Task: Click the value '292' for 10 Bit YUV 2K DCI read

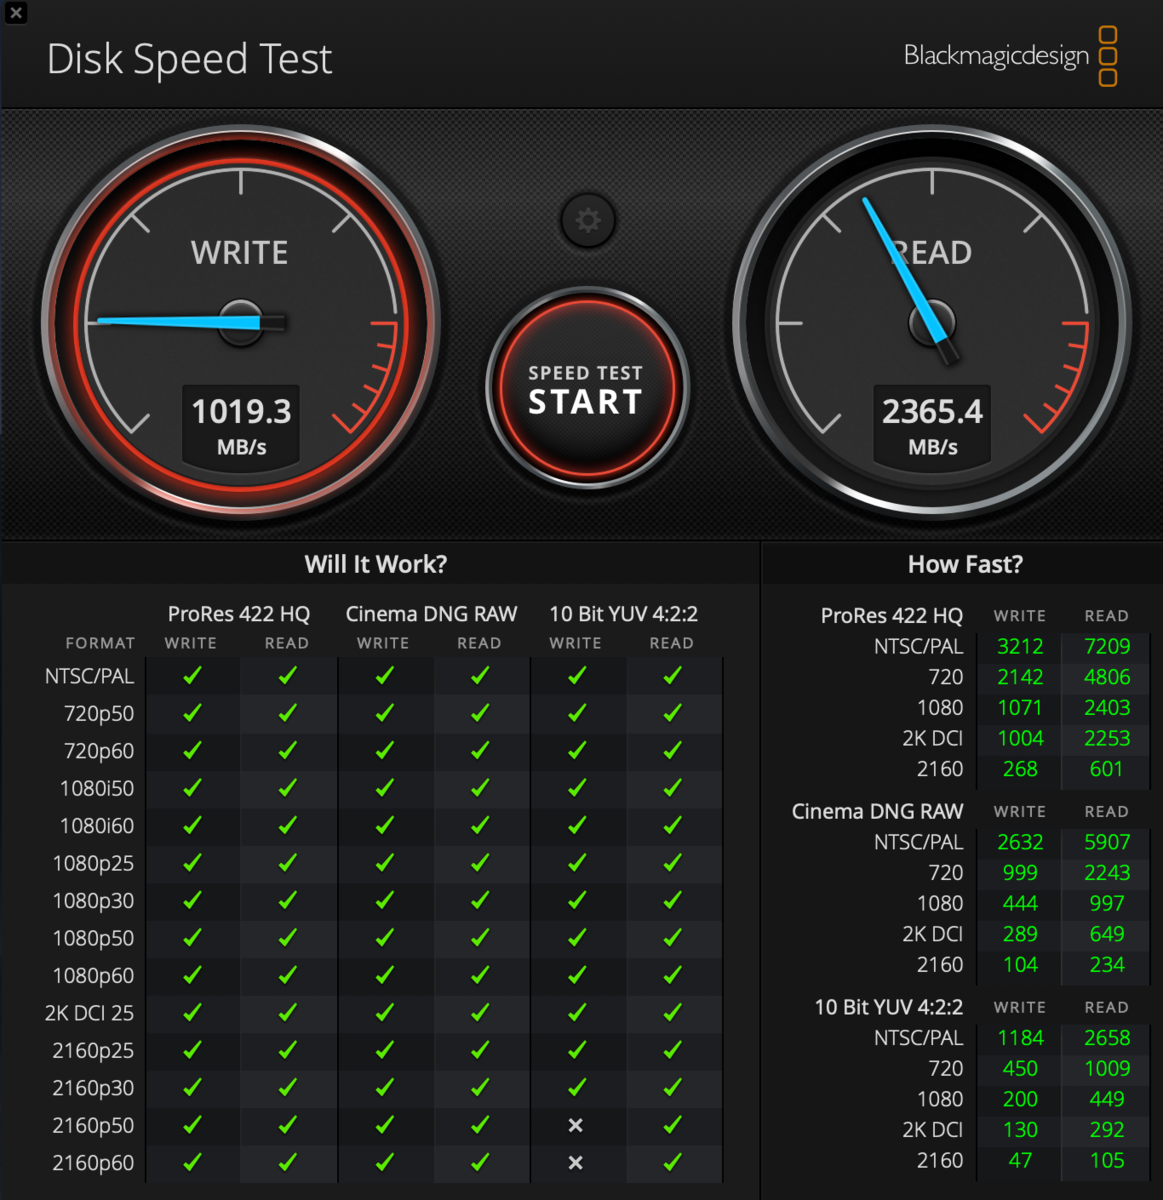Action: [1107, 1130]
